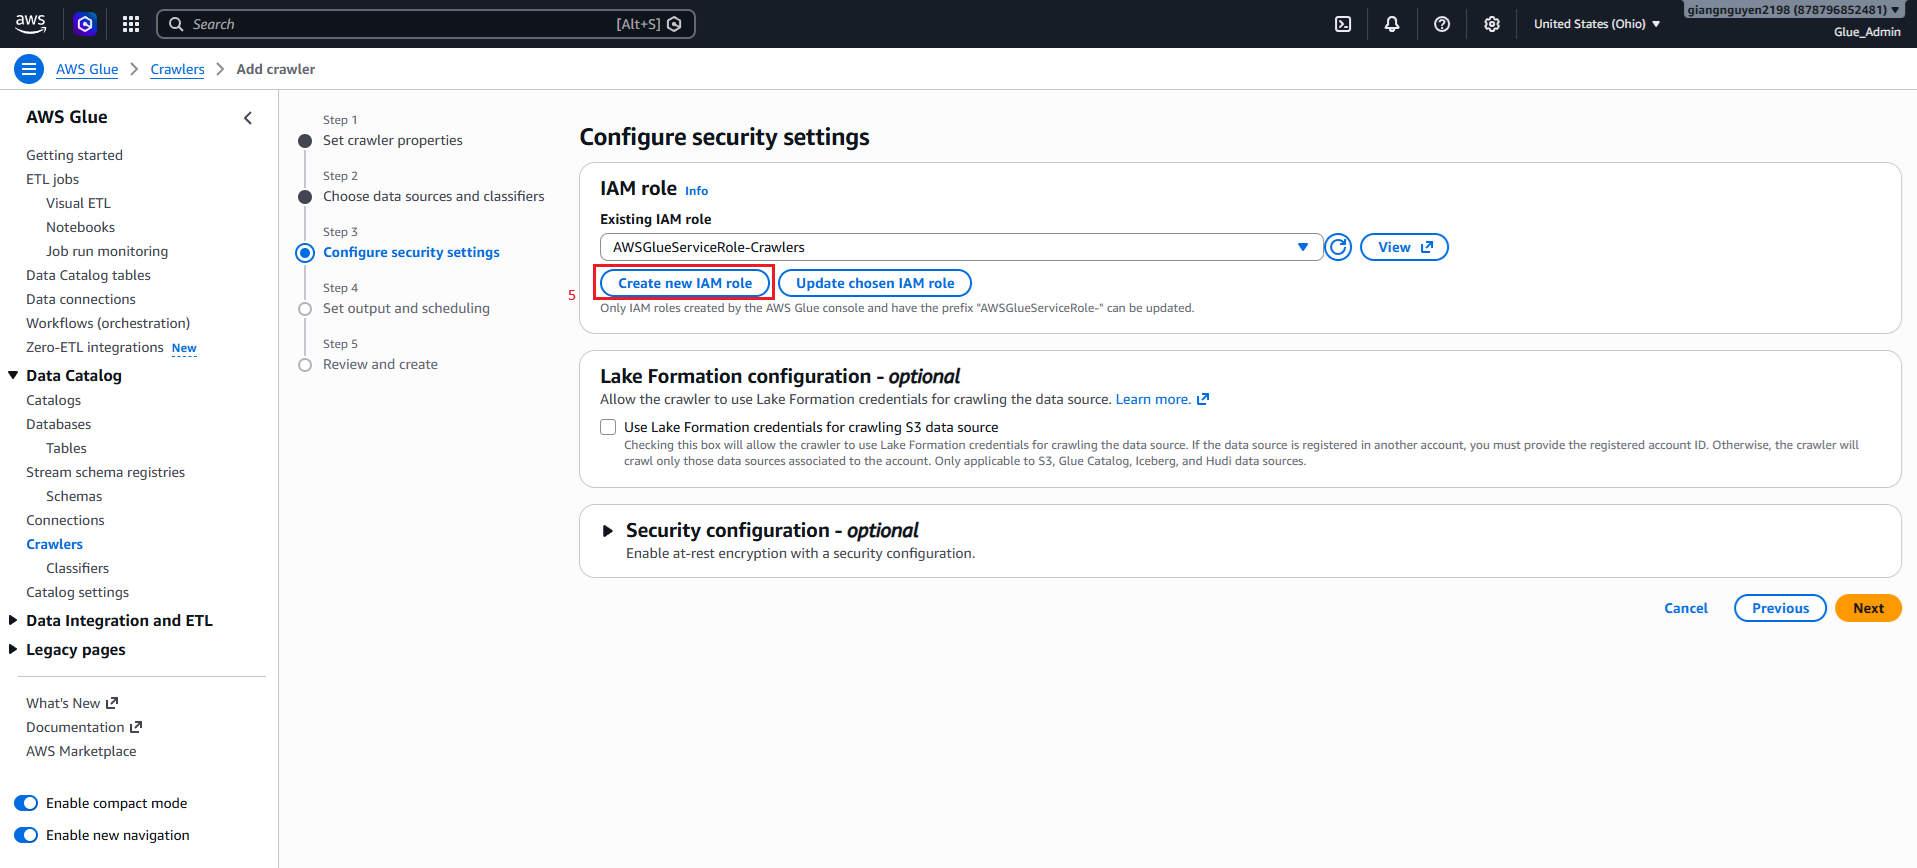This screenshot has height=868, width=1917.
Task: Expand Data Integration and ETL section
Action: 119,620
